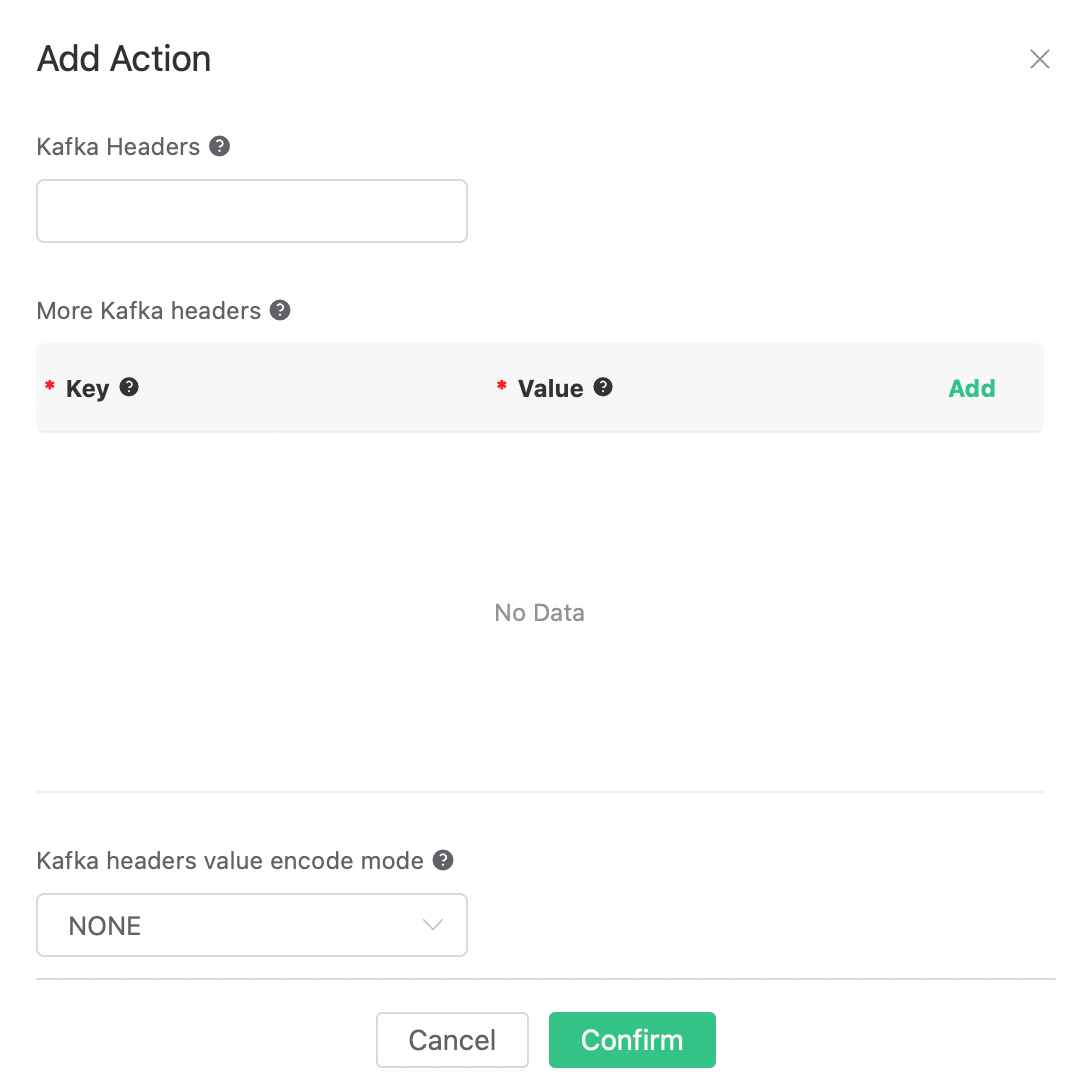Close the Add Action dialog
Viewport: 1084px width, 1084px height.
pos(1040,60)
